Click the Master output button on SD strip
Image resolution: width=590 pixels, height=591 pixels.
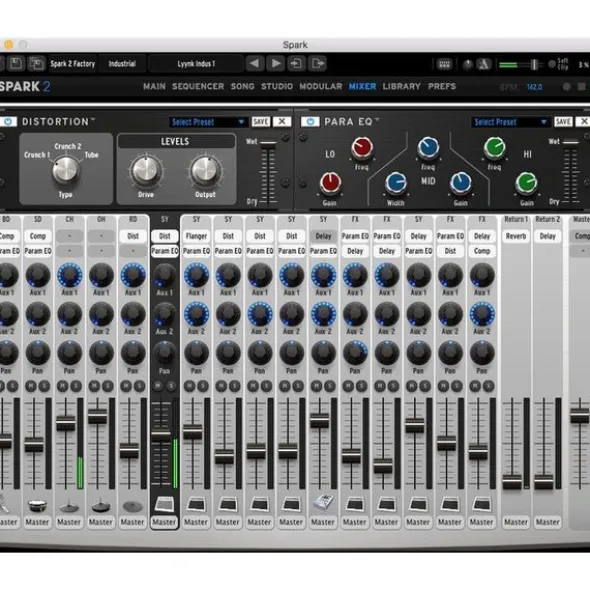pos(37,522)
